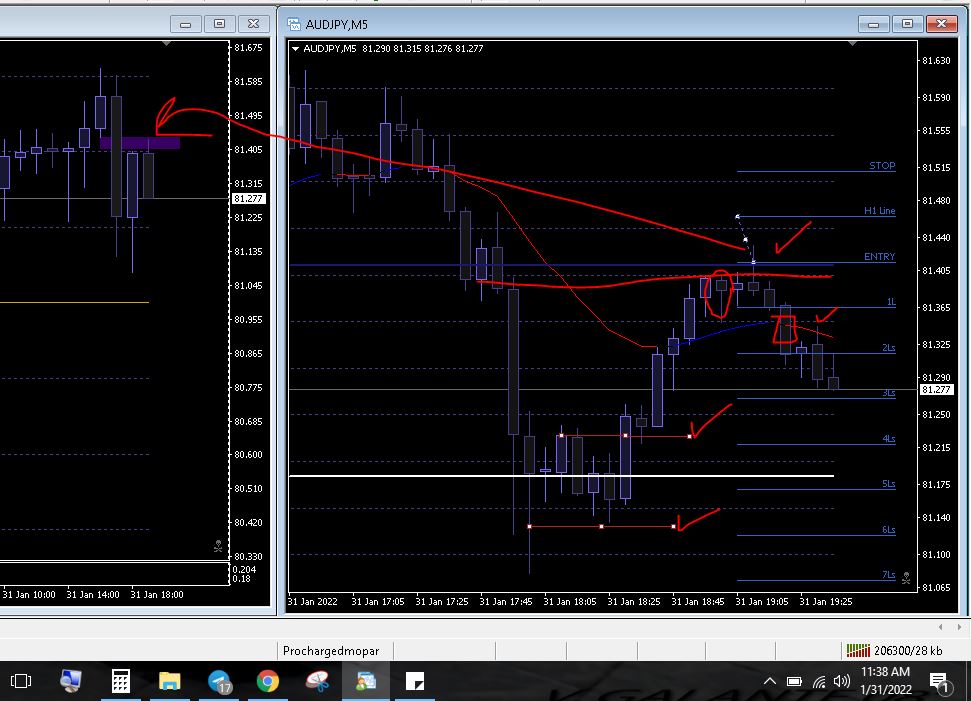Select the 7Ls level label
Viewport: 971px width, 701px height.
(x=889, y=575)
